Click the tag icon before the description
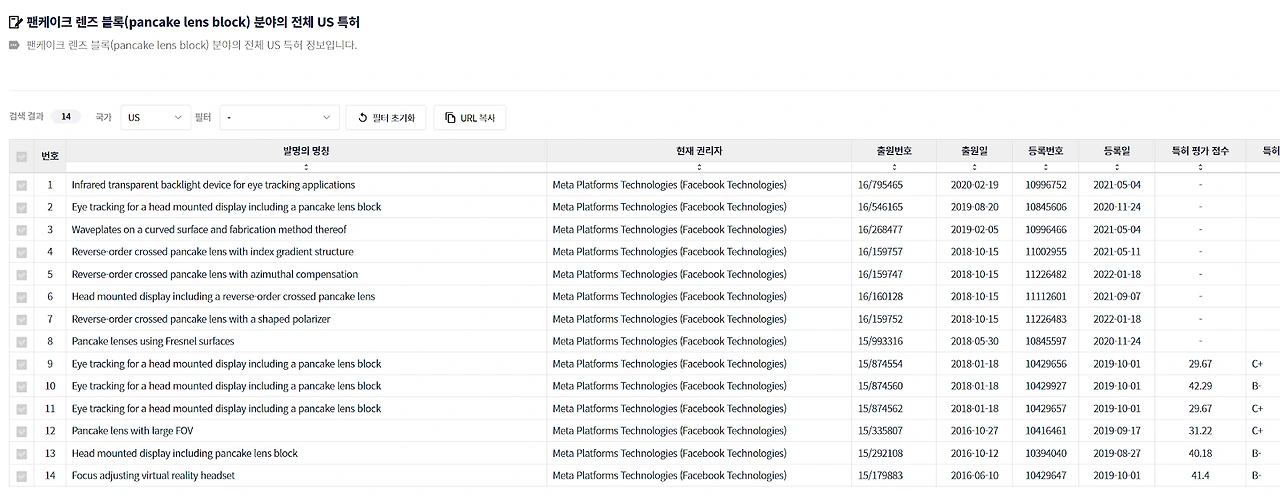Image resolution: width=1280 pixels, height=497 pixels. coord(14,45)
